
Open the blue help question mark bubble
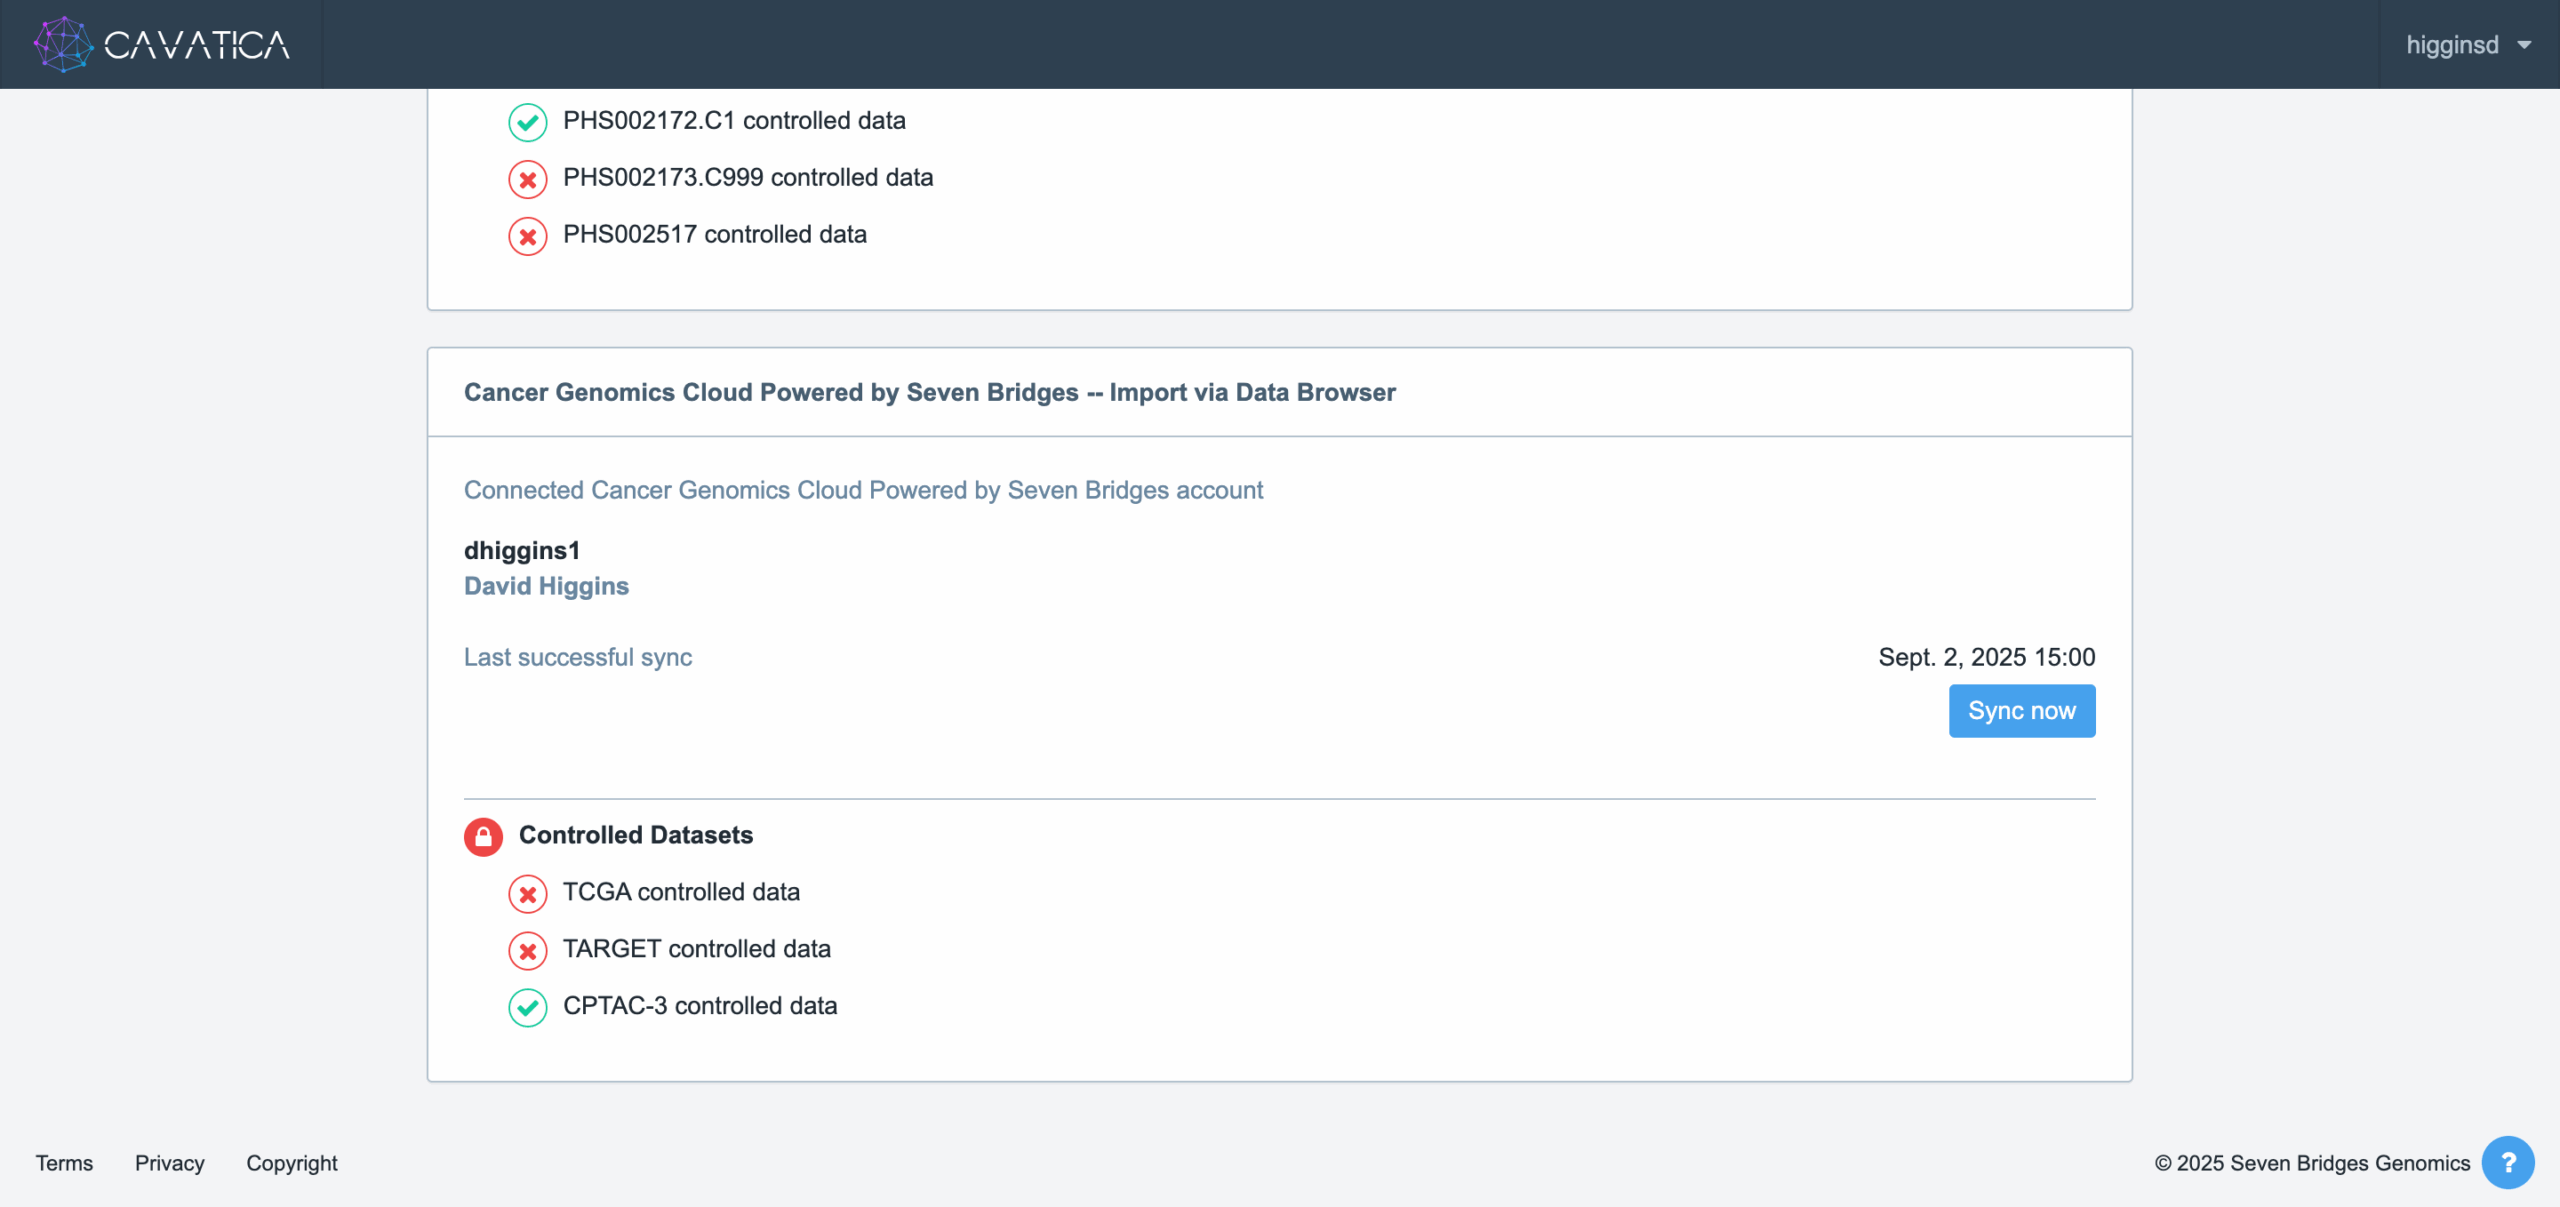(2507, 1162)
